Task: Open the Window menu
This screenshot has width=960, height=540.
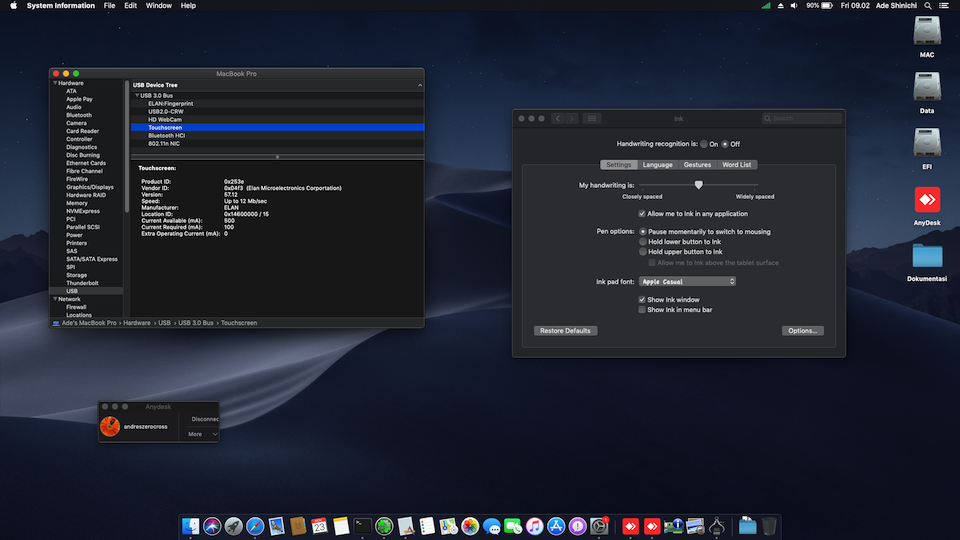Action: [159, 6]
